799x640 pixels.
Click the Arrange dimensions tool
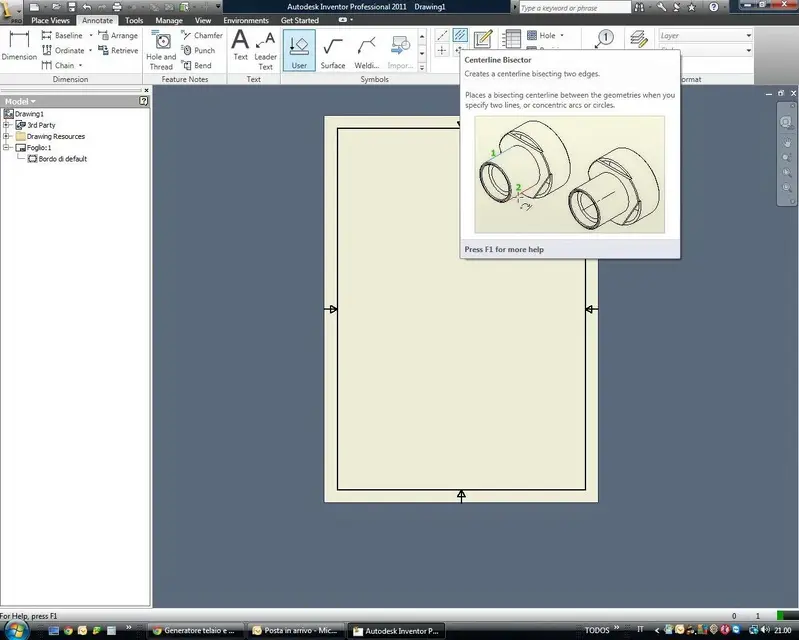point(118,35)
